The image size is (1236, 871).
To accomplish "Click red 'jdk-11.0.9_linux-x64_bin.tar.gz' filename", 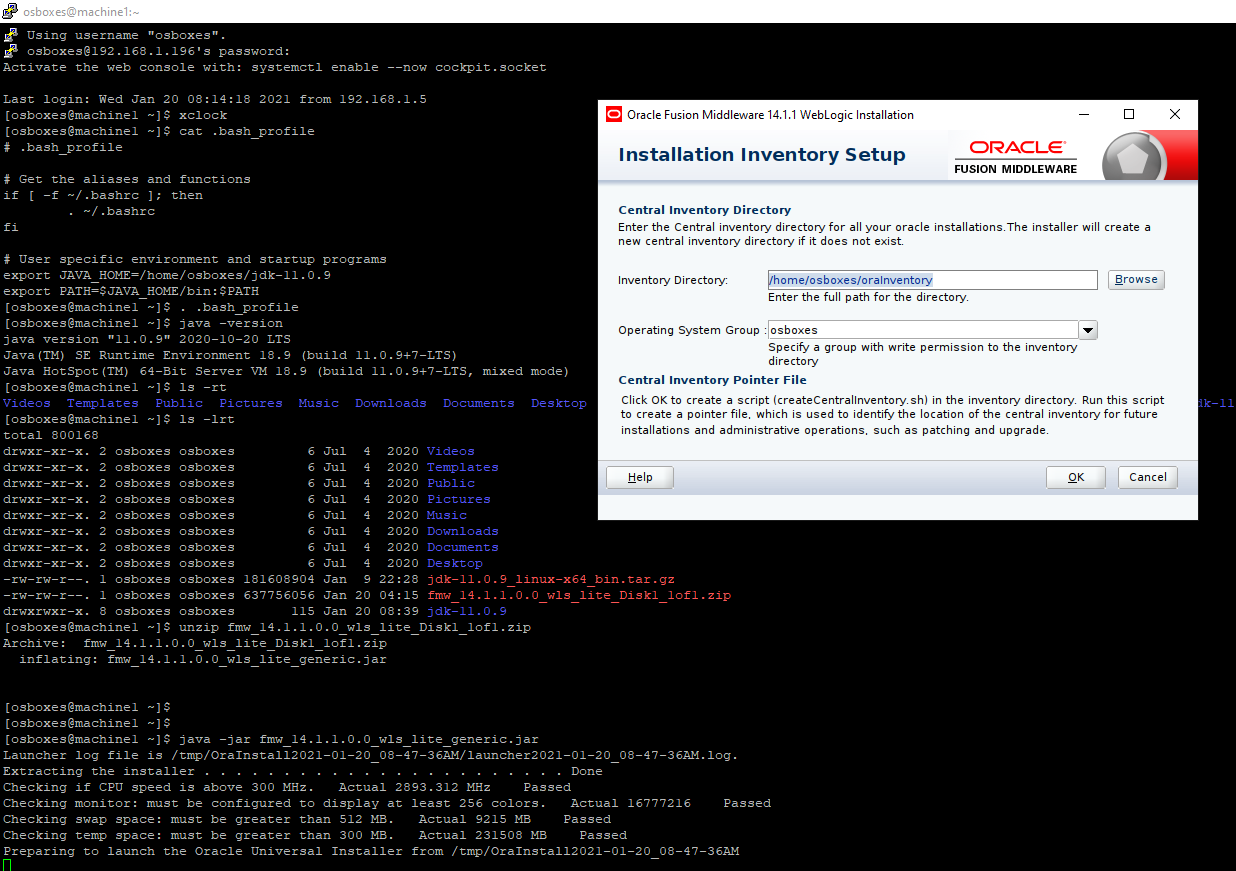I will [551, 579].
